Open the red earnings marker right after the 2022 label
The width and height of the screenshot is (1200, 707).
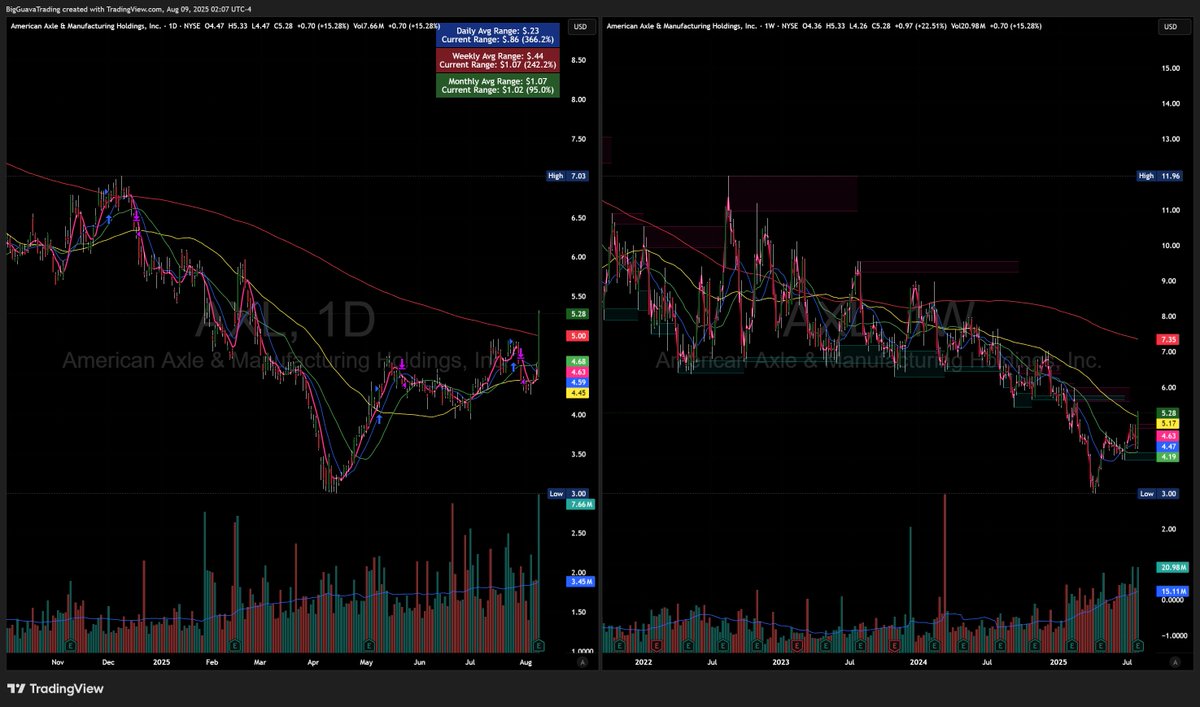pyautogui.click(x=657, y=644)
